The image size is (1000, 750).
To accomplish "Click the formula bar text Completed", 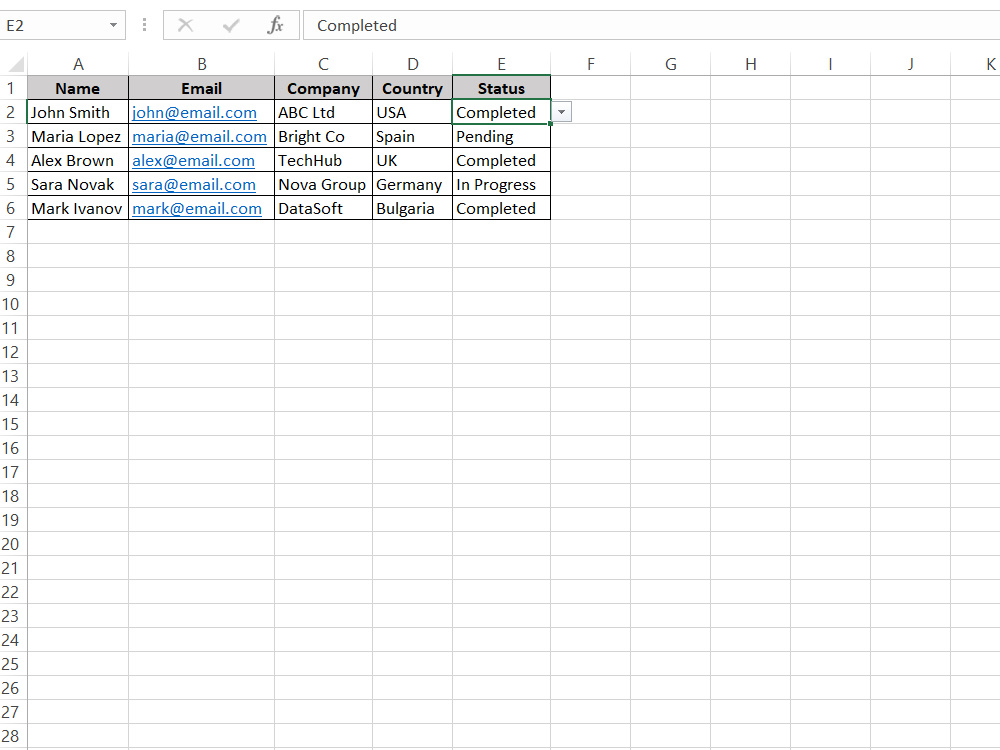I will (357, 26).
